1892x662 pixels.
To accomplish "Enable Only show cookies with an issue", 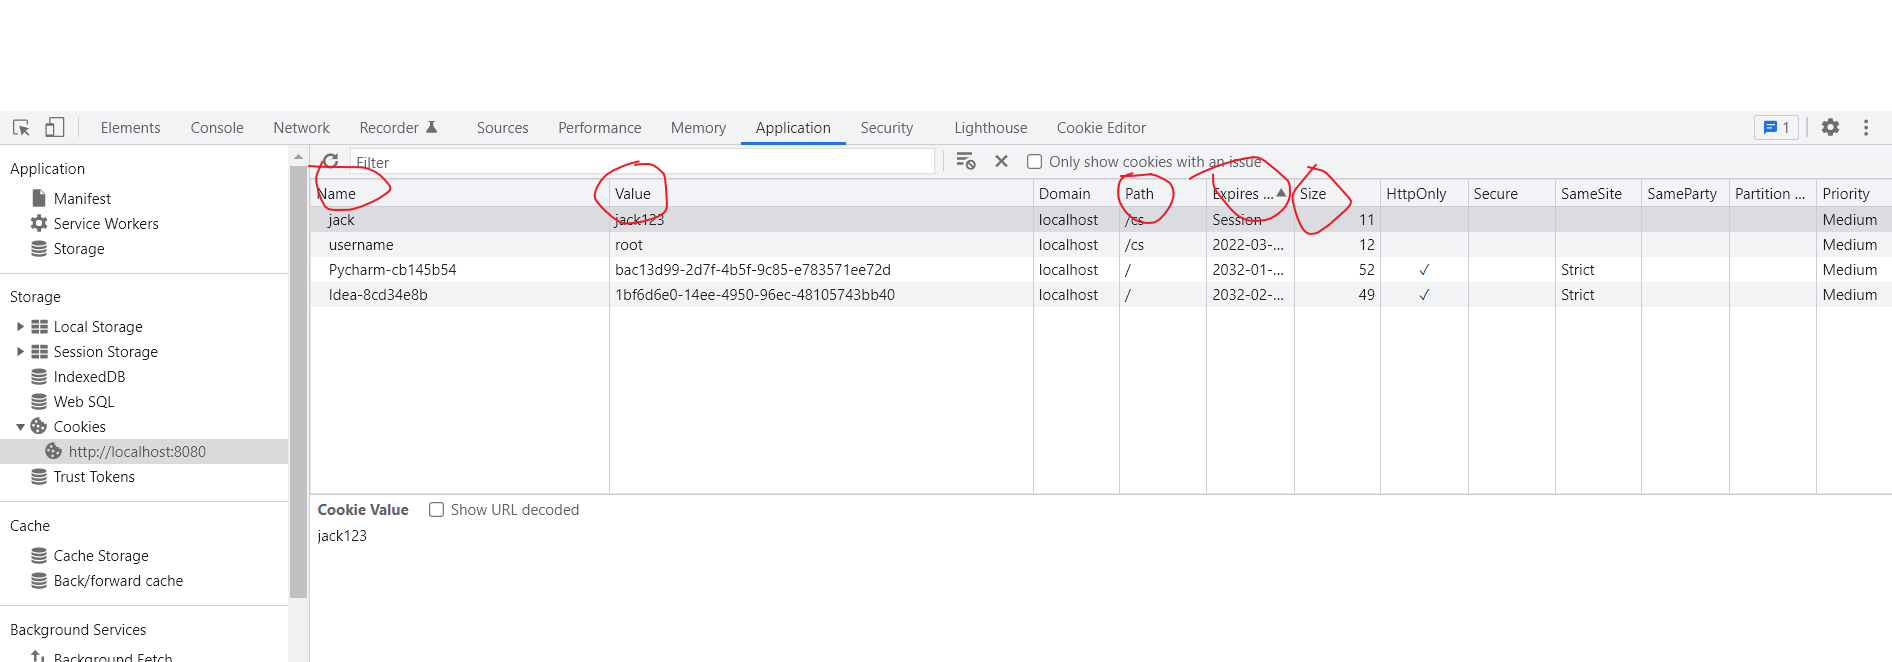I will [x=1035, y=162].
